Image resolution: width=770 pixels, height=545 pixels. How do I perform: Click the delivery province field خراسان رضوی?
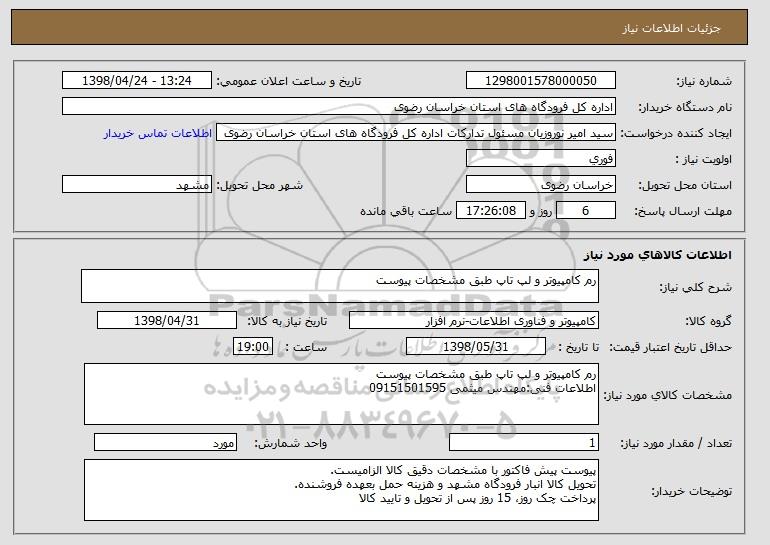541,185
